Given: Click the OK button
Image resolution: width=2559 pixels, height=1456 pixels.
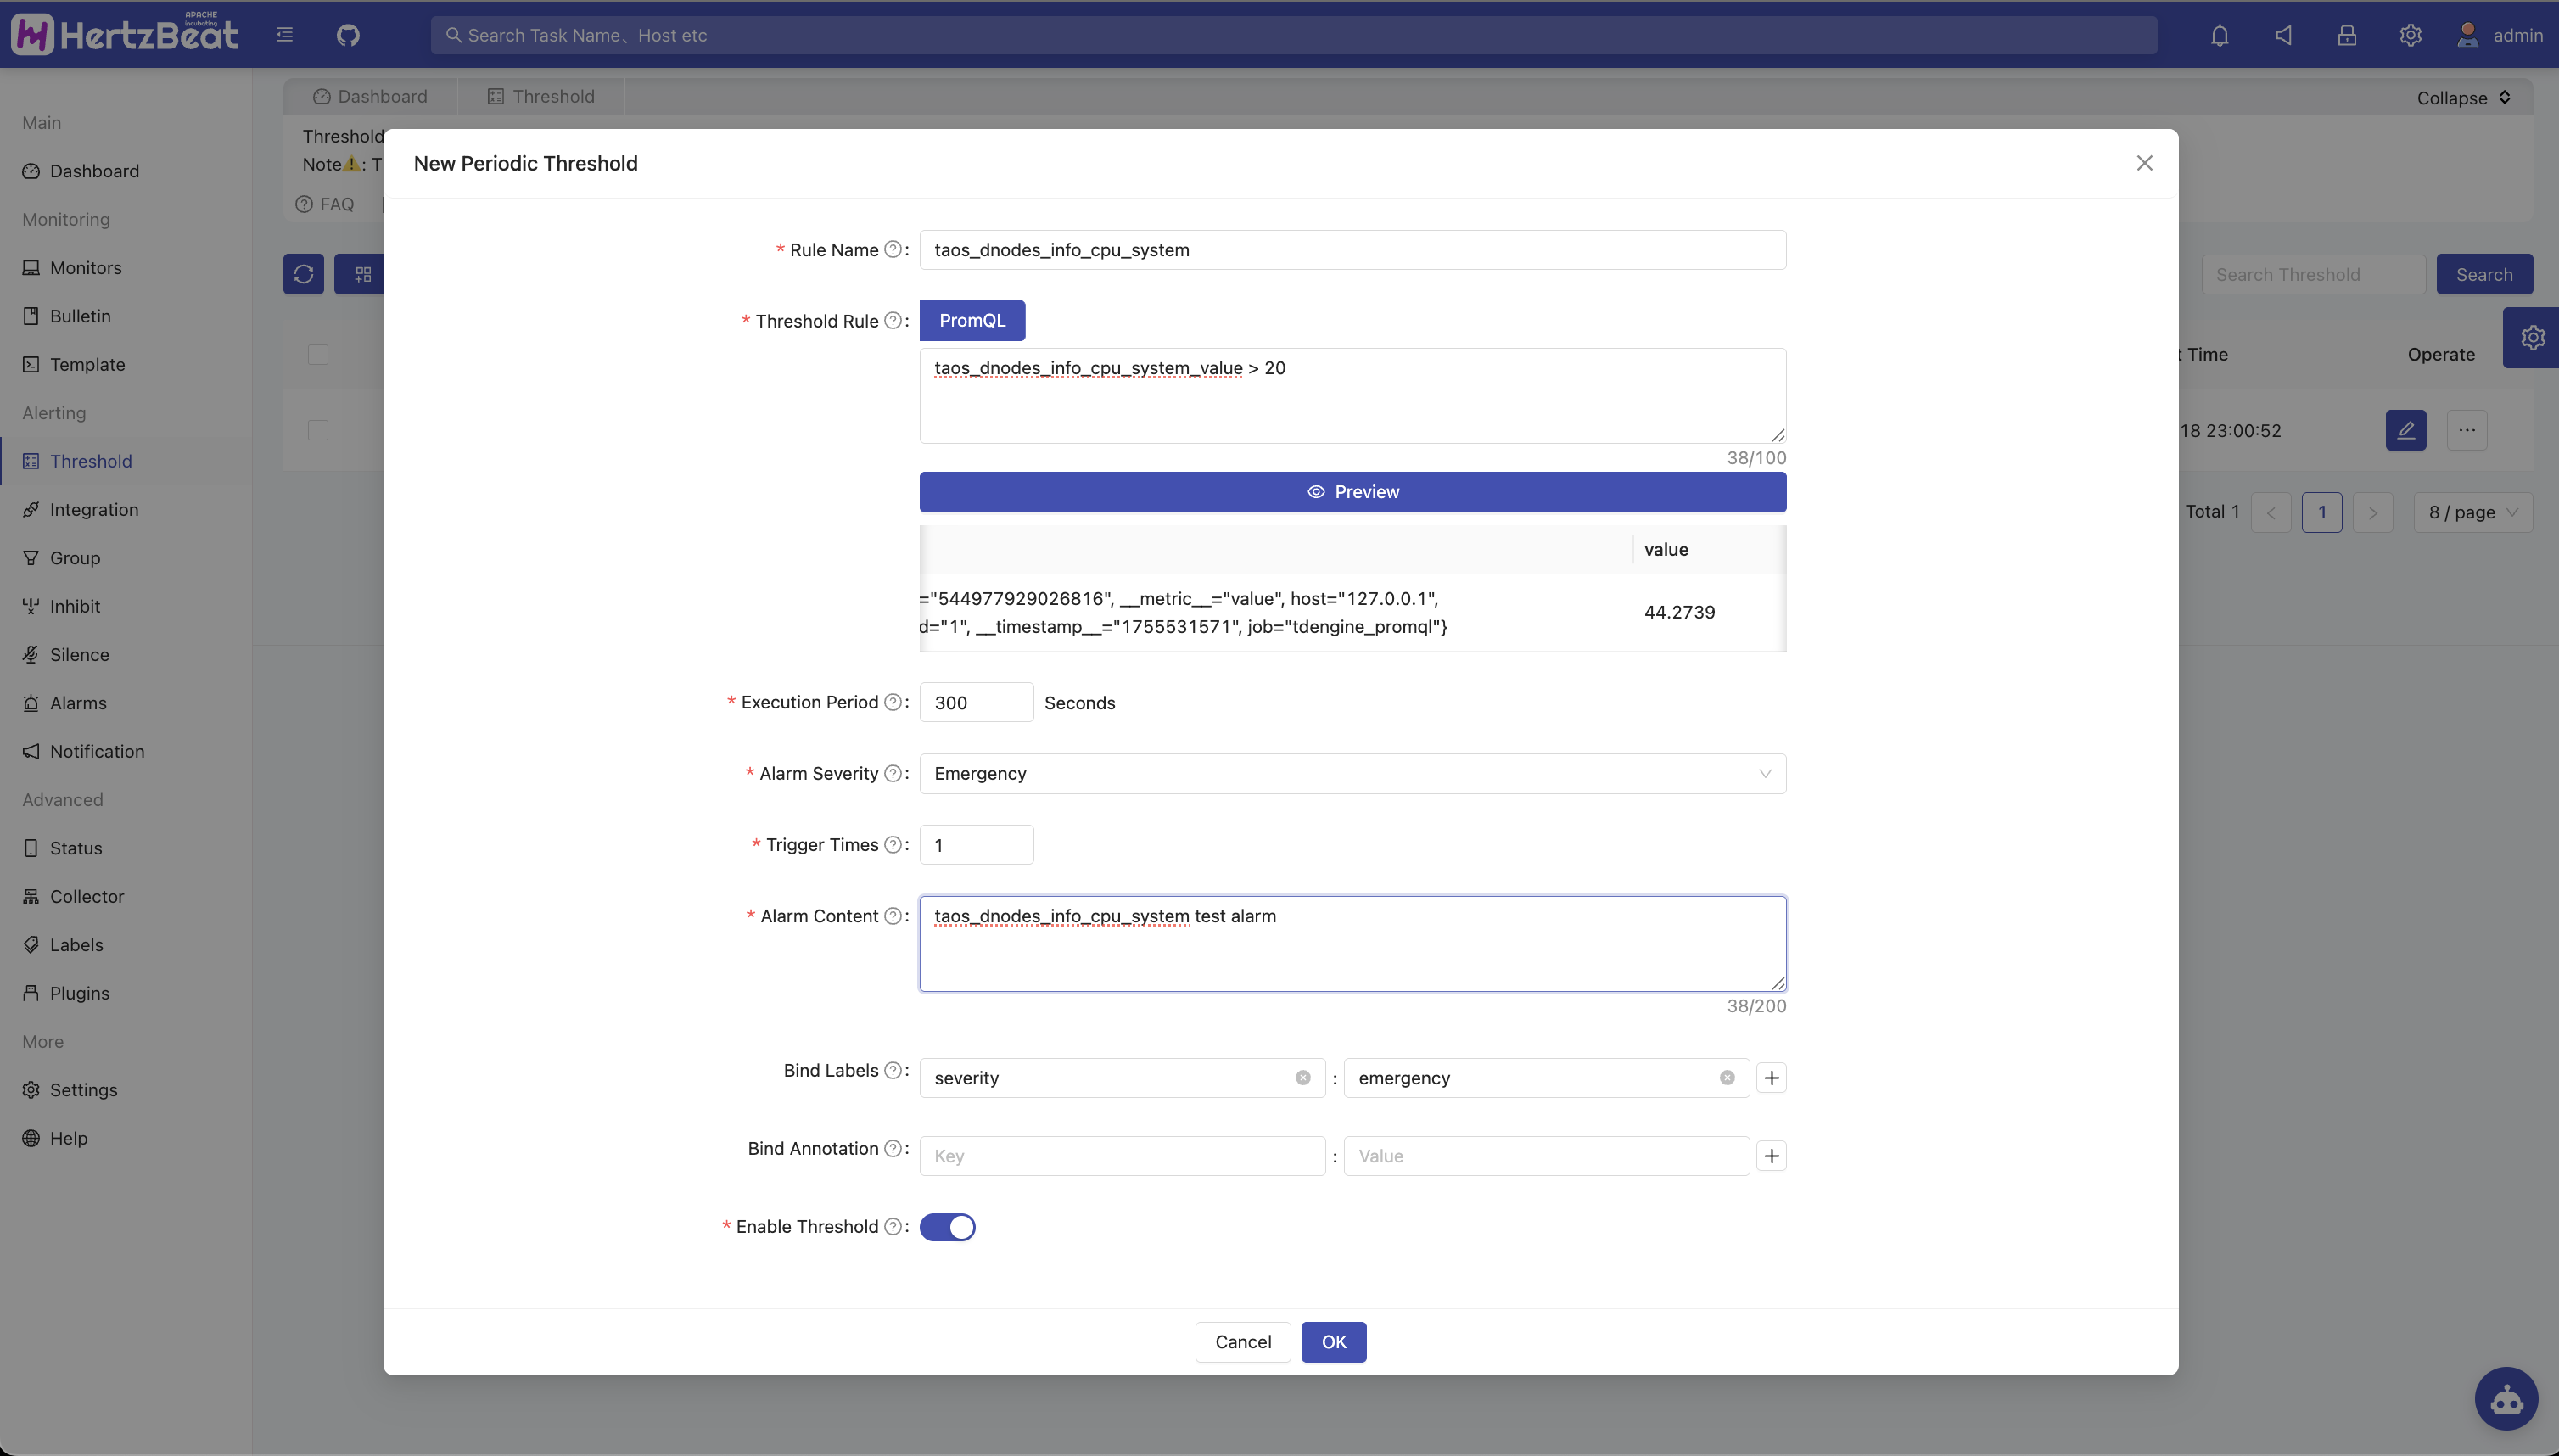Looking at the screenshot, I should click(x=1333, y=1342).
